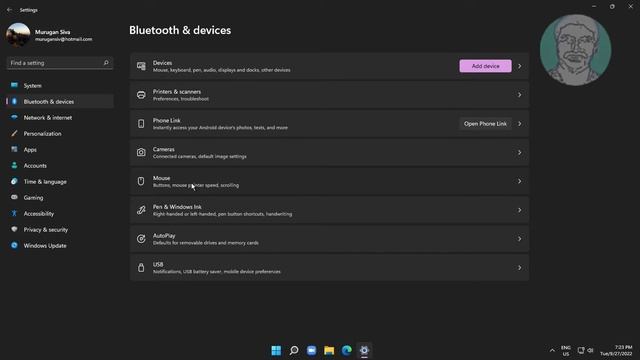Click the Time & language globe icon

[14, 181]
